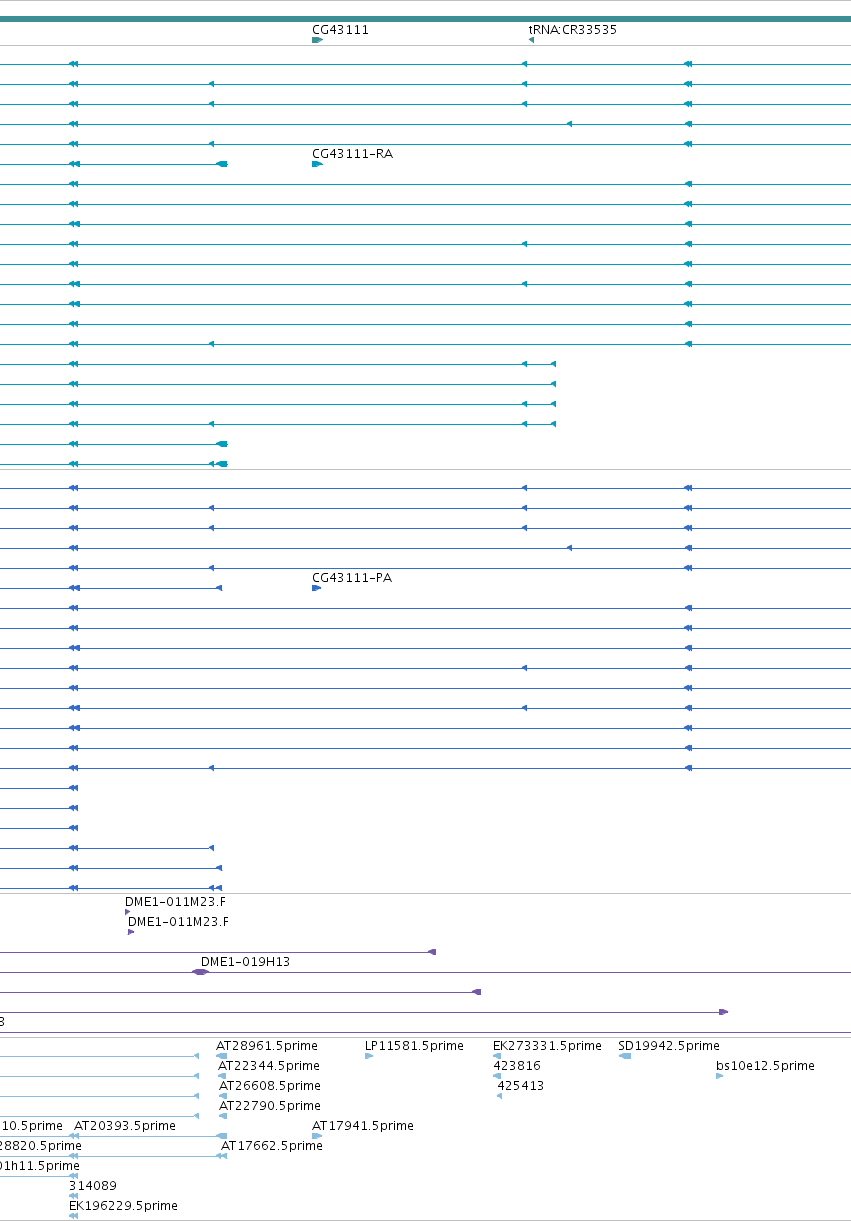Click the AT20393.5prime EST label
This screenshot has width=851, height=1221.
(125, 1126)
